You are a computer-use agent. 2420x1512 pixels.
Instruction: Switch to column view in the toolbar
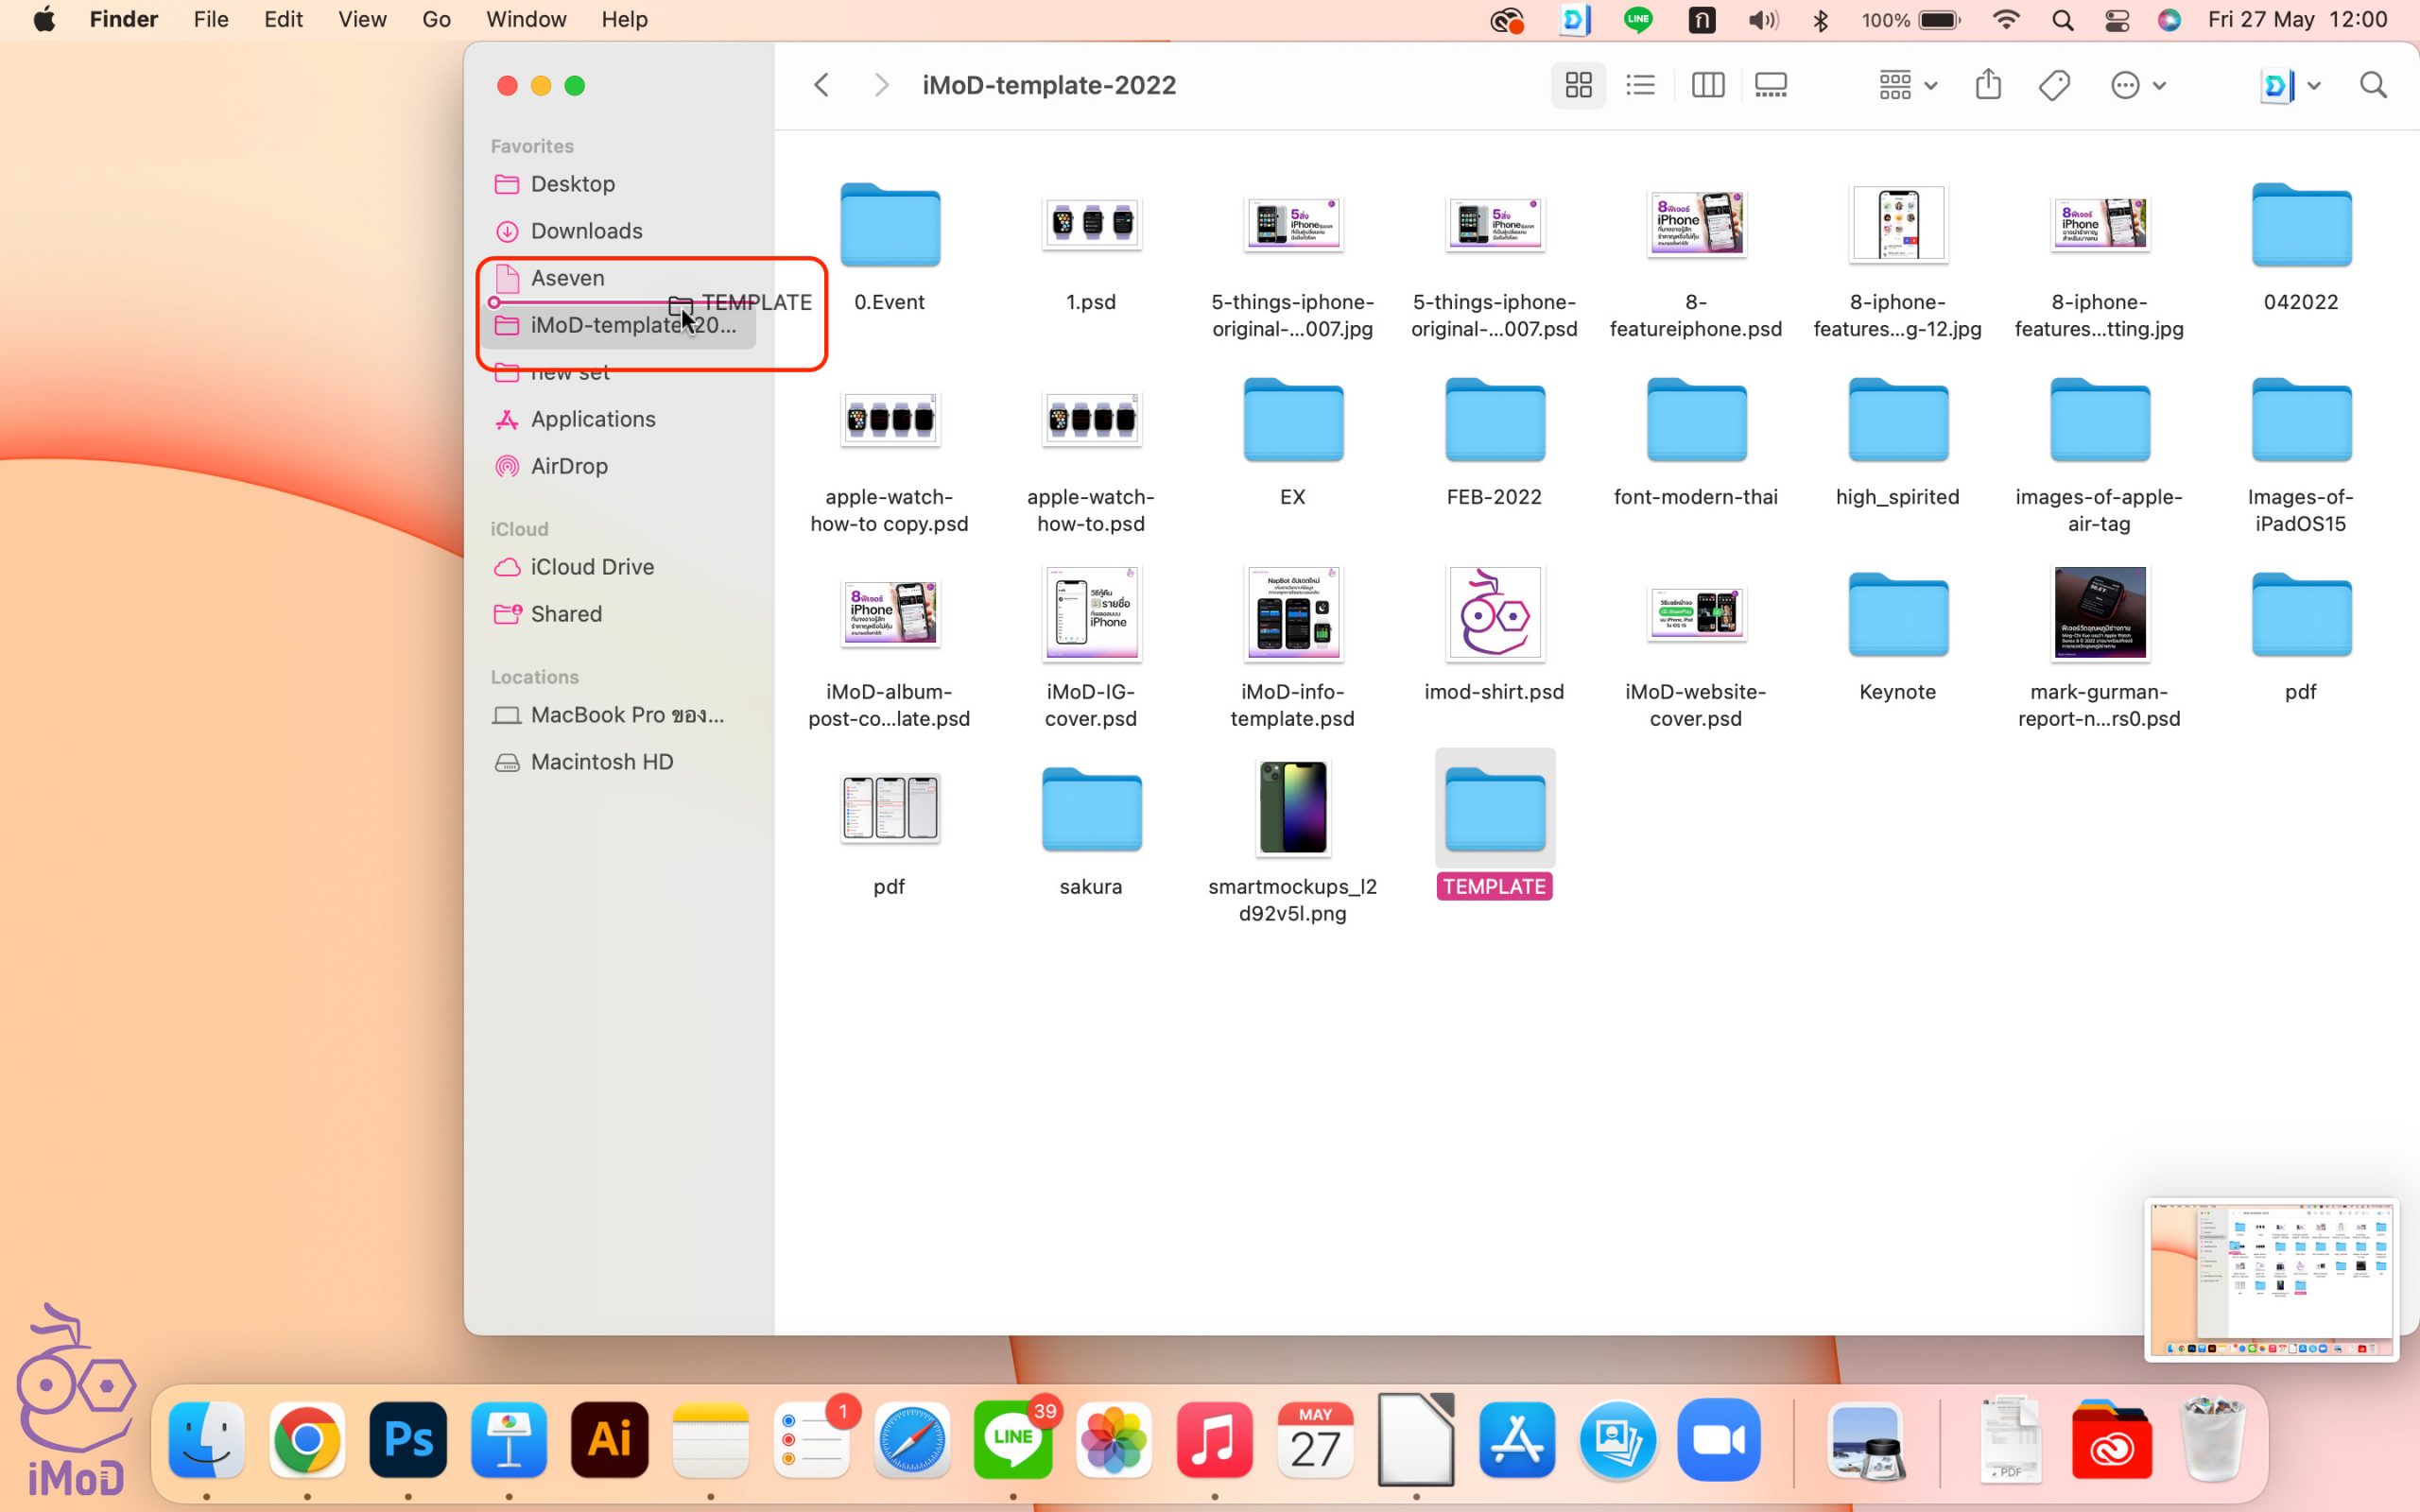(x=1707, y=85)
